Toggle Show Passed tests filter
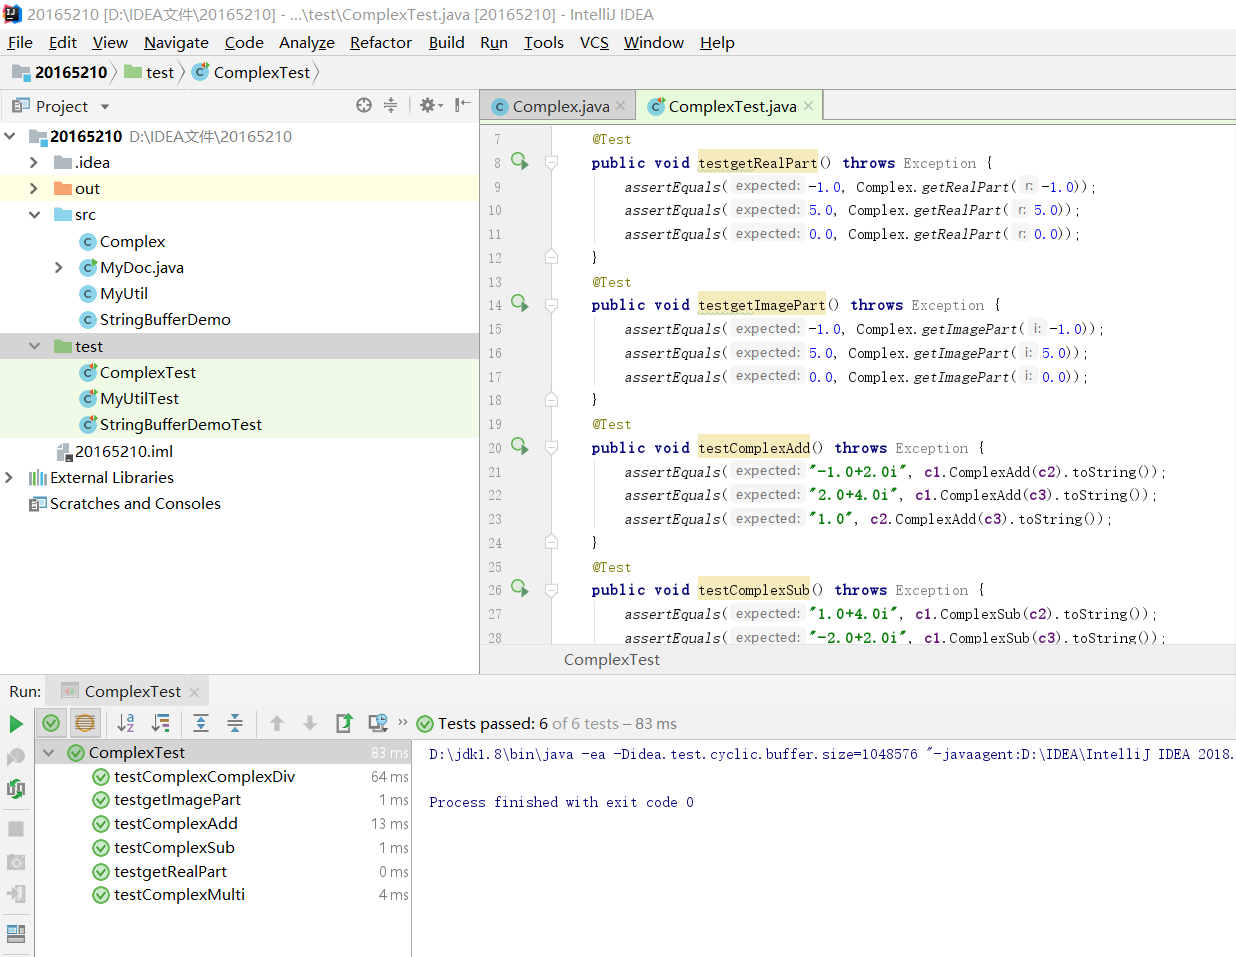Screen dimensions: 1236x957 click(x=51, y=723)
